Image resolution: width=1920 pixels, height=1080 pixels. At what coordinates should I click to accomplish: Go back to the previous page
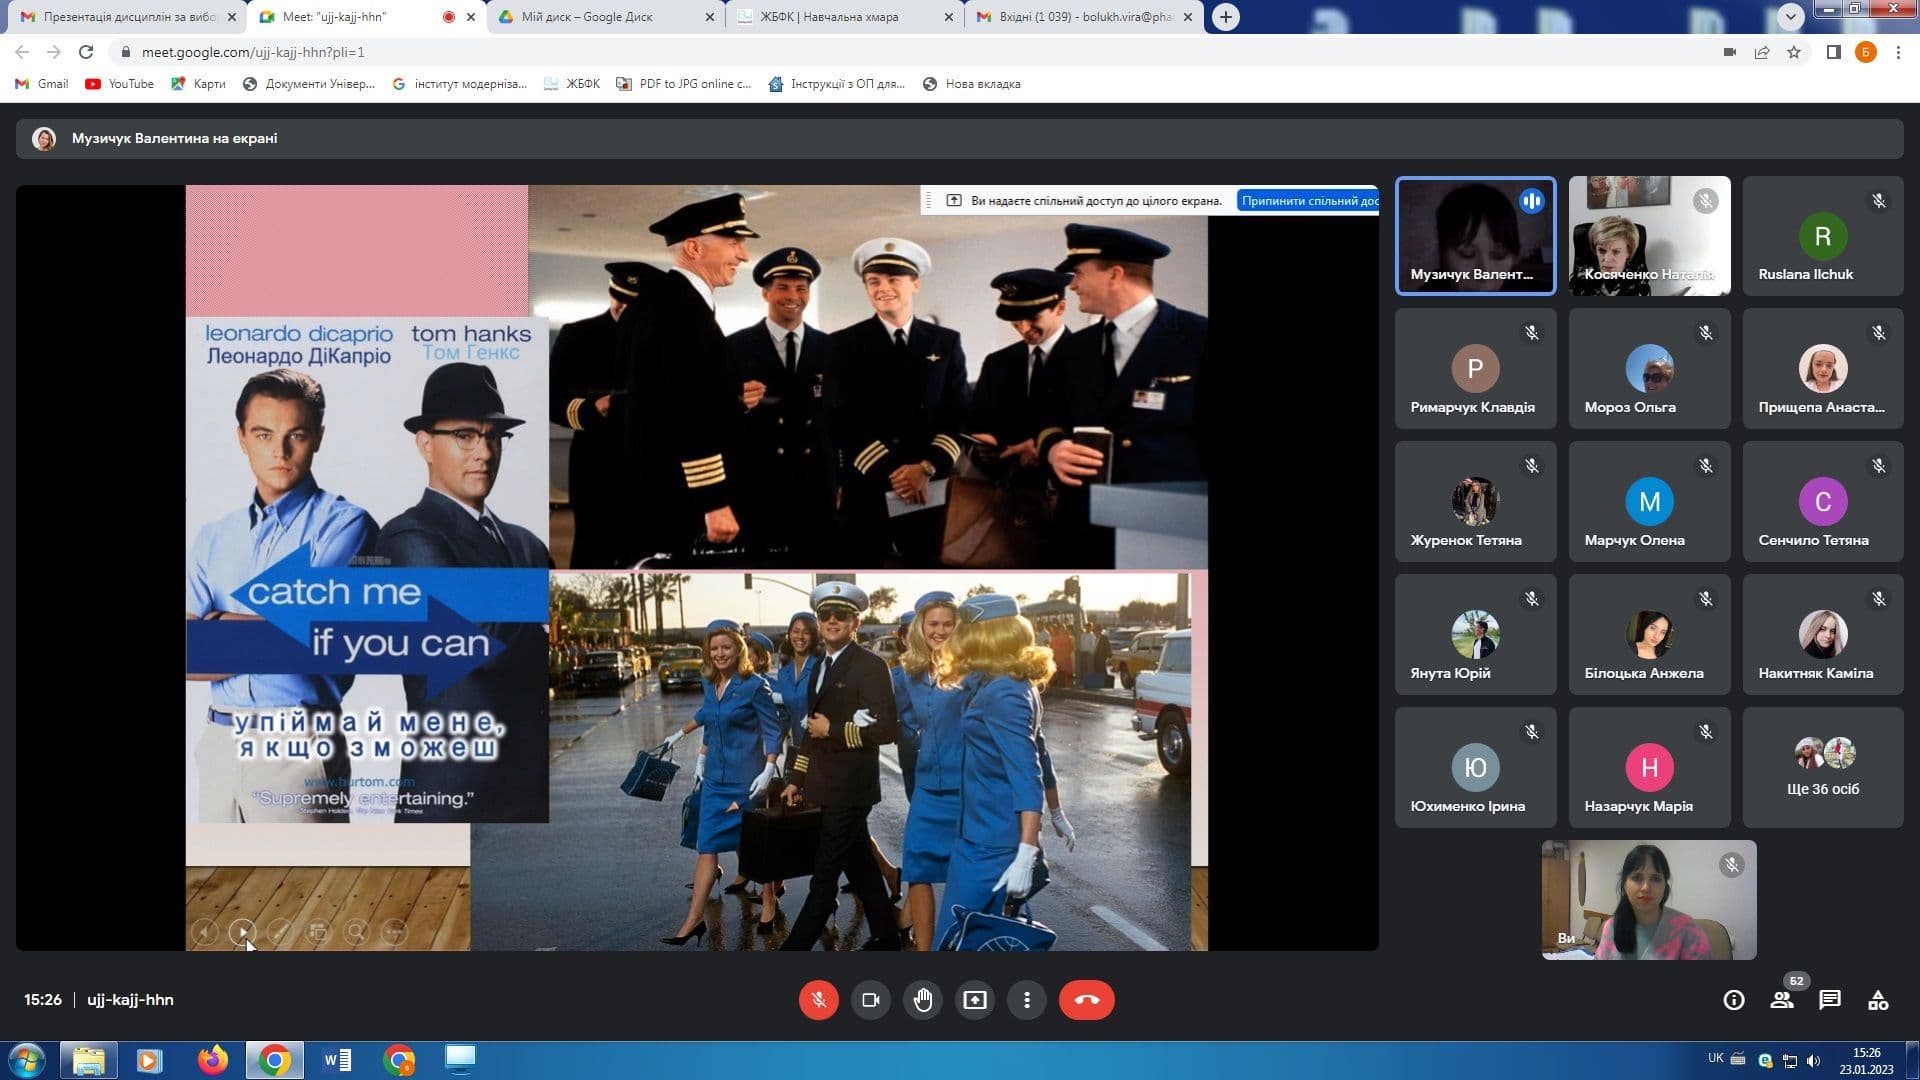(x=22, y=52)
